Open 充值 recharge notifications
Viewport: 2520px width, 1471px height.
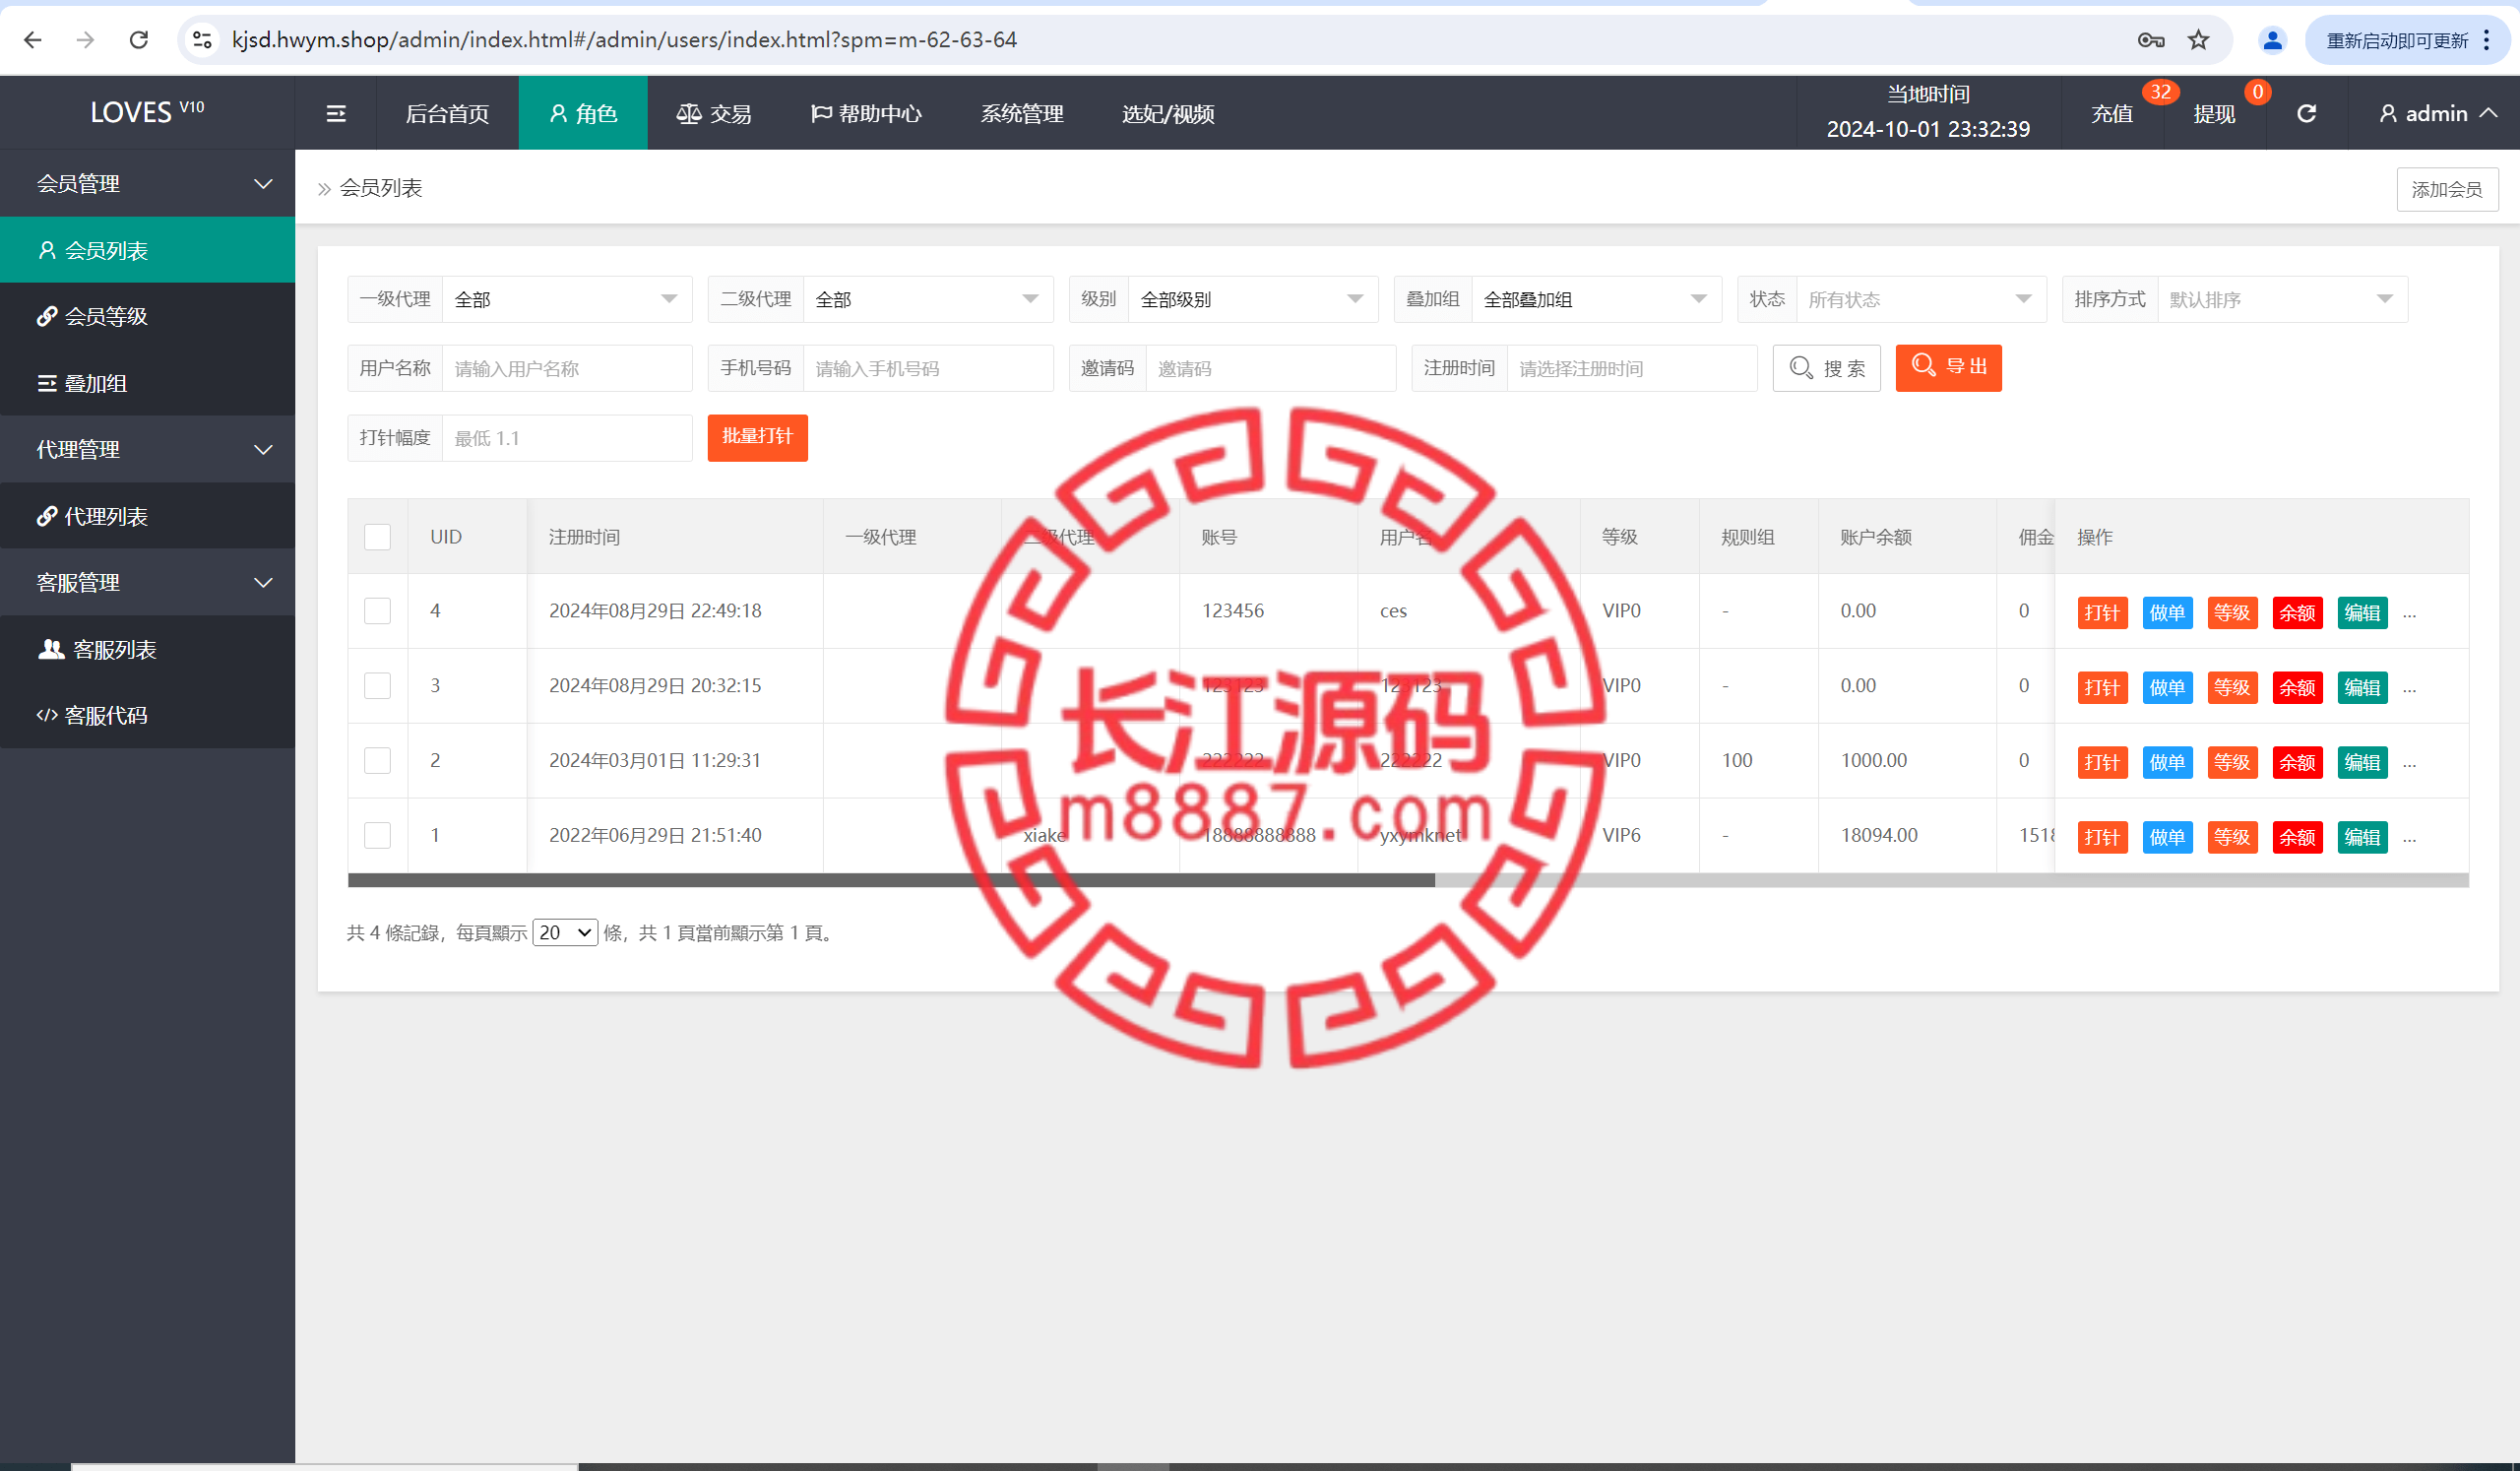[x=2112, y=114]
